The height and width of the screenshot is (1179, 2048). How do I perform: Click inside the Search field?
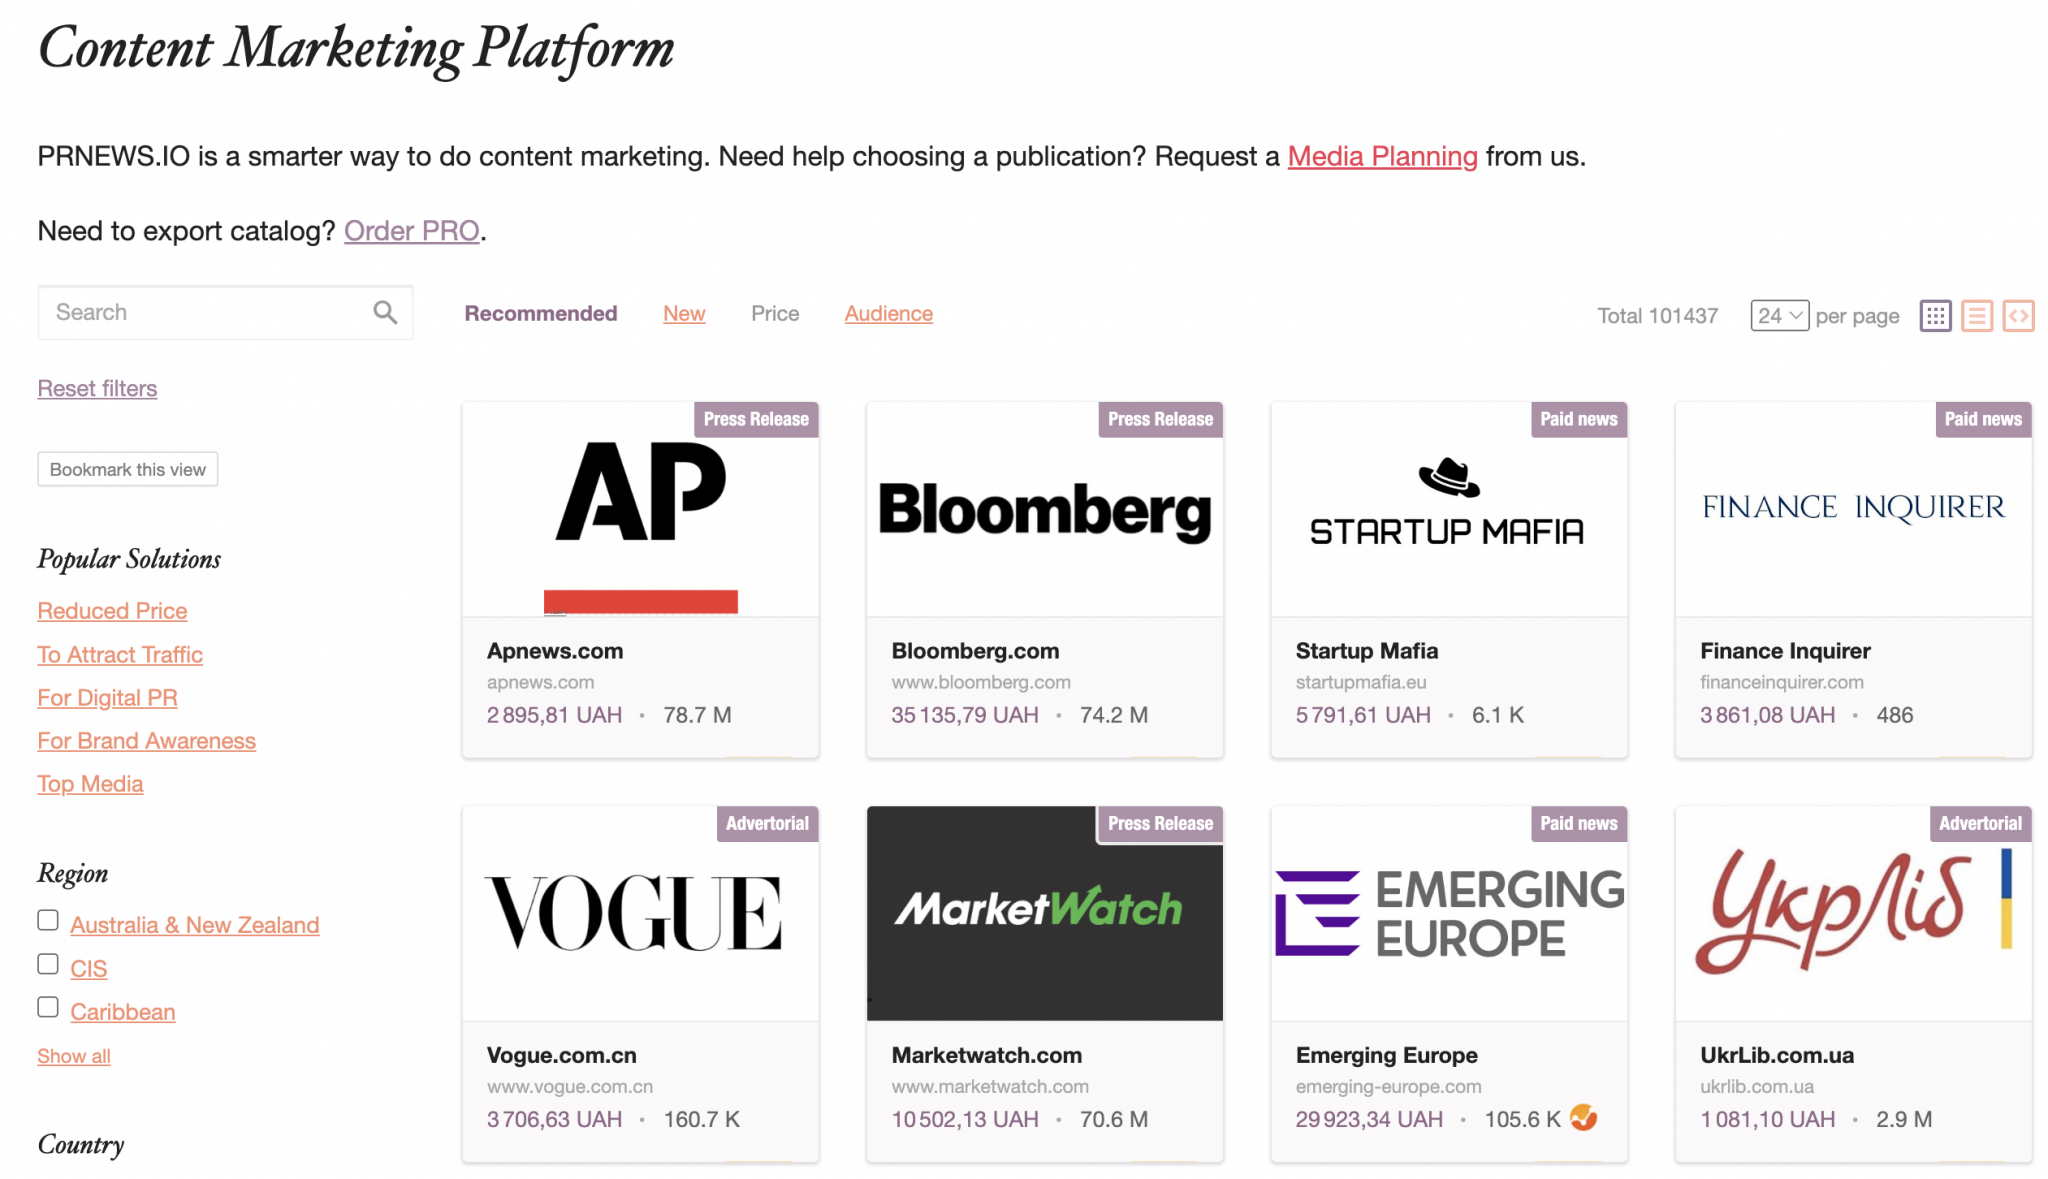(200, 311)
